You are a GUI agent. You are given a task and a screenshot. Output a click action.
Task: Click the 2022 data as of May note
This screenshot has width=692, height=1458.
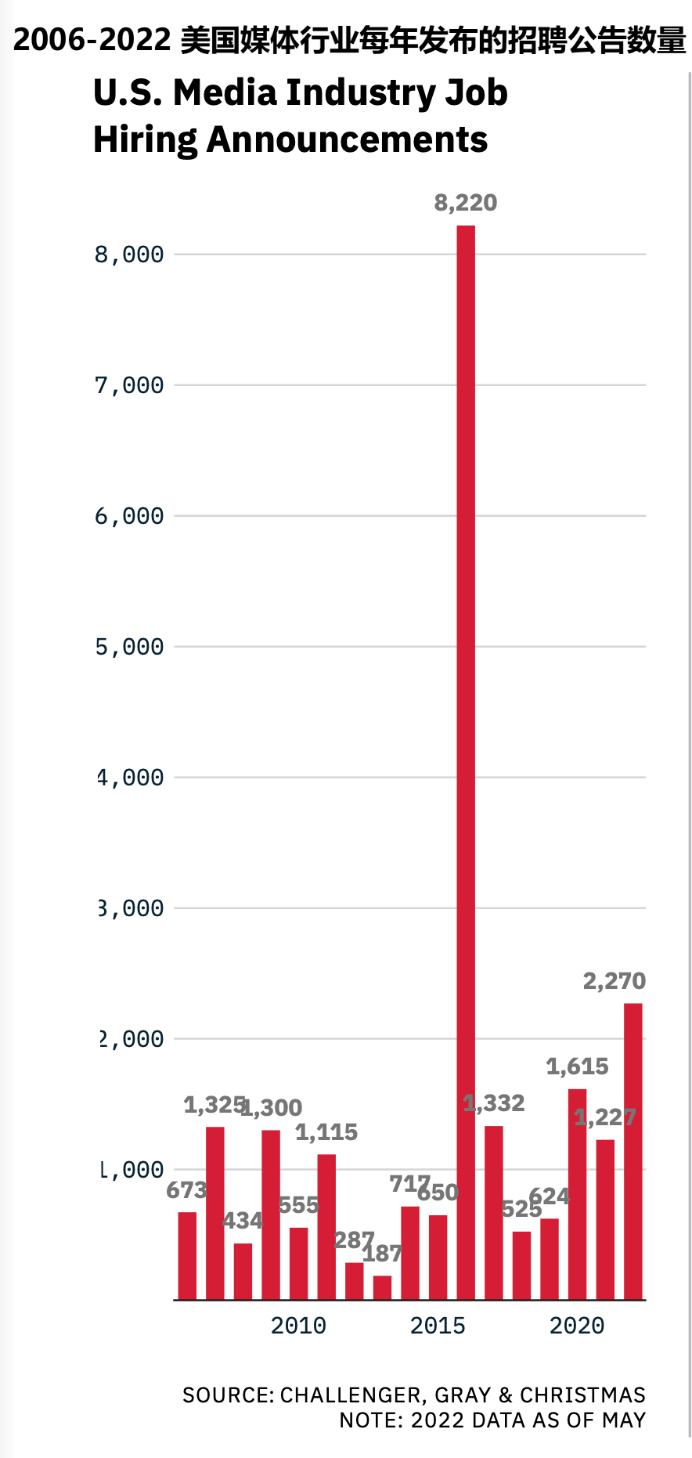492,1420
